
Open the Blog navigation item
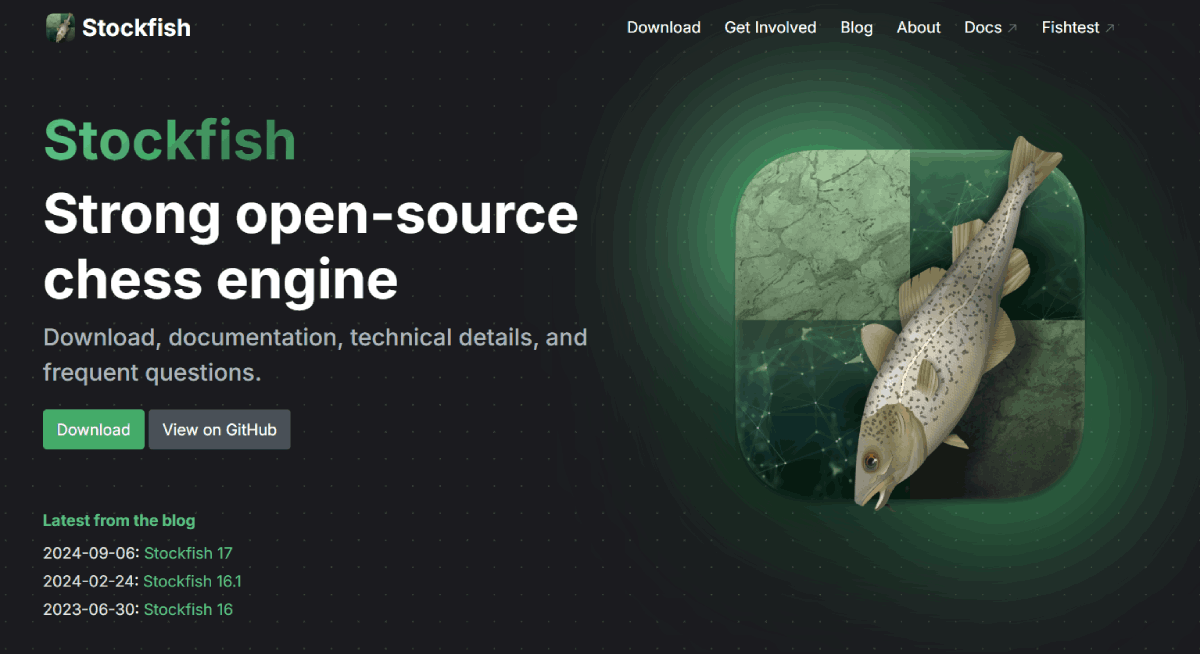pos(856,28)
